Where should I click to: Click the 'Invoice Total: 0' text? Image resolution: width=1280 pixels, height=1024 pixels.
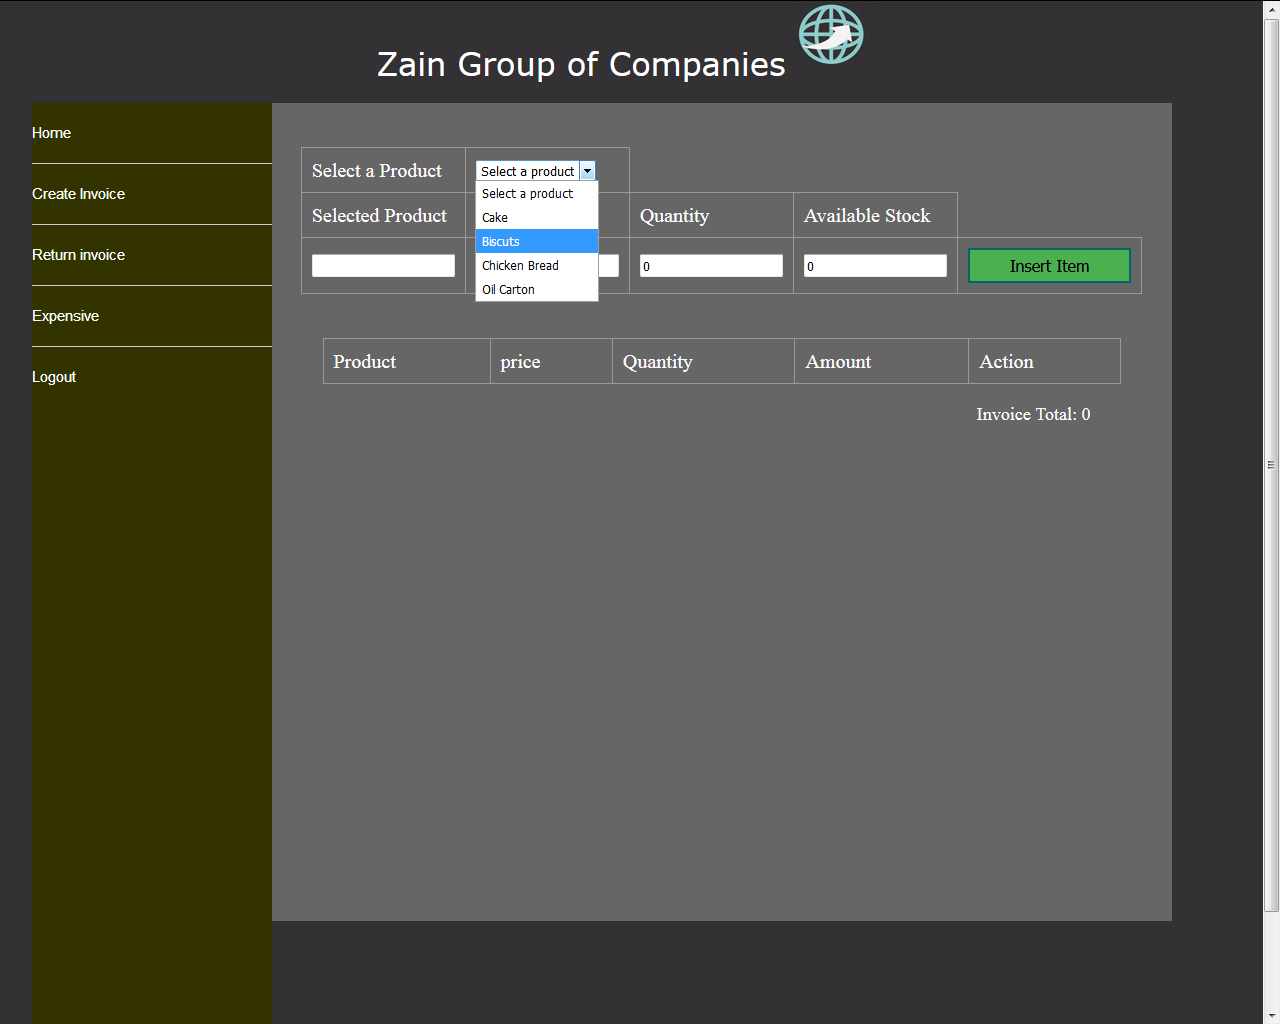tap(1033, 414)
